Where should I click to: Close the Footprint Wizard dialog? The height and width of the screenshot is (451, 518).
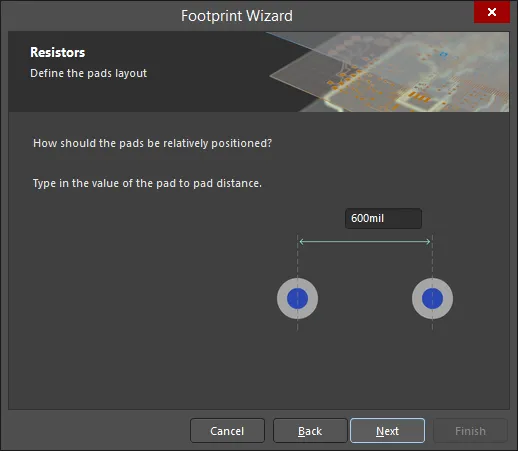(x=492, y=12)
